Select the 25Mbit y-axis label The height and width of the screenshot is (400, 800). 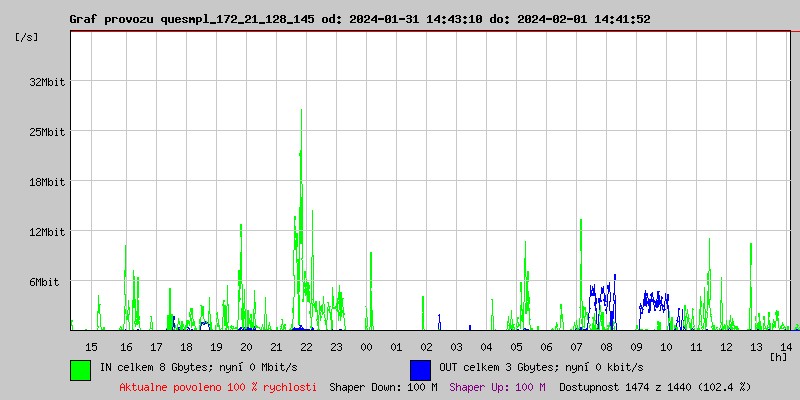pyautogui.click(x=47, y=132)
